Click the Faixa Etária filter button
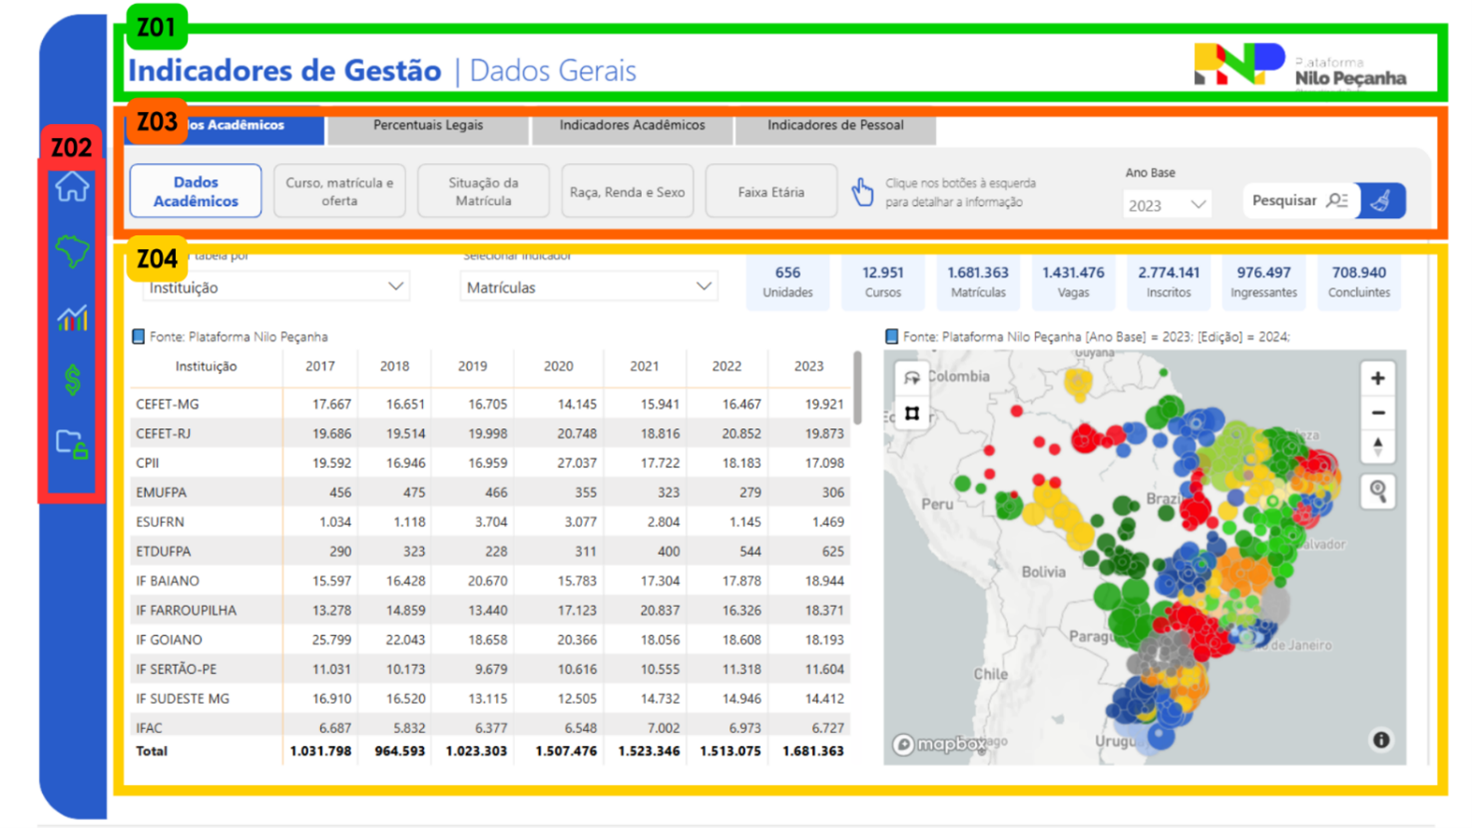The image size is (1472, 828). click(771, 191)
